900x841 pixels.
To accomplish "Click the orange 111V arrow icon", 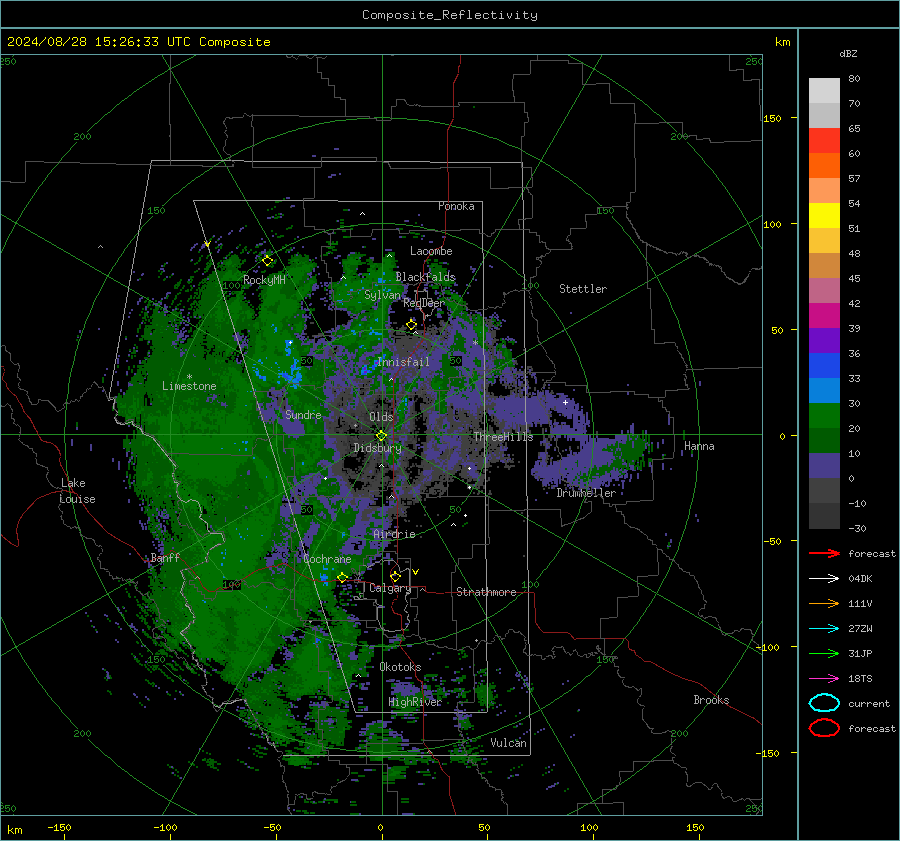I will point(824,603).
